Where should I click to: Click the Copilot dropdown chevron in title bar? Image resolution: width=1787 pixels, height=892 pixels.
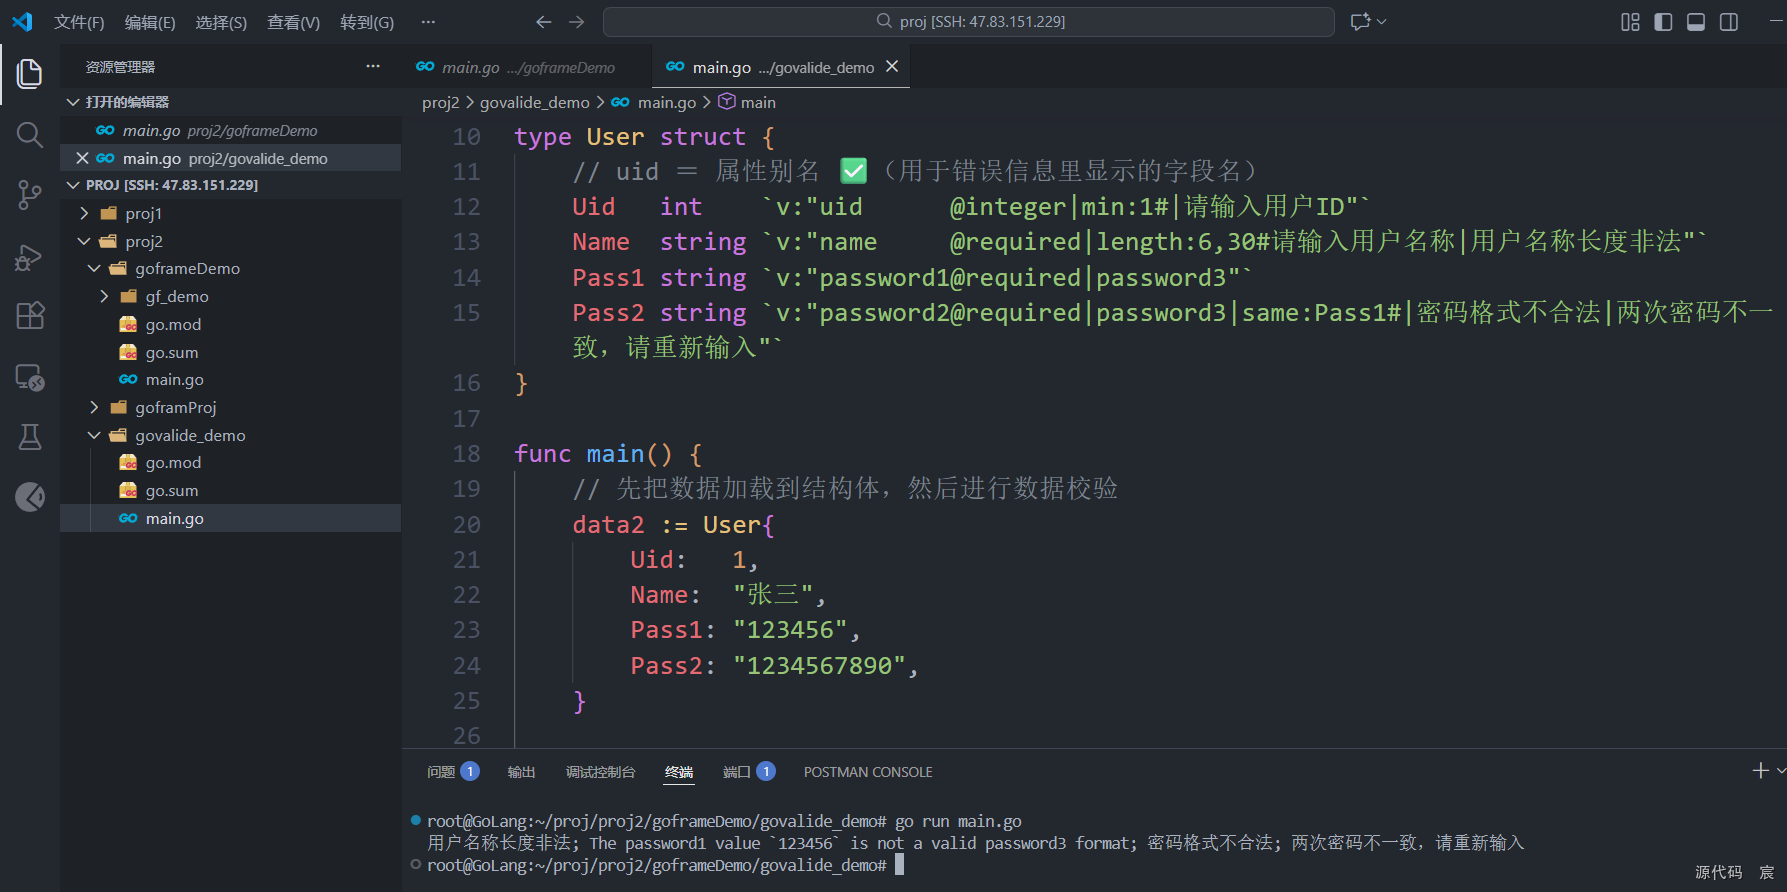pyautogui.click(x=1382, y=21)
